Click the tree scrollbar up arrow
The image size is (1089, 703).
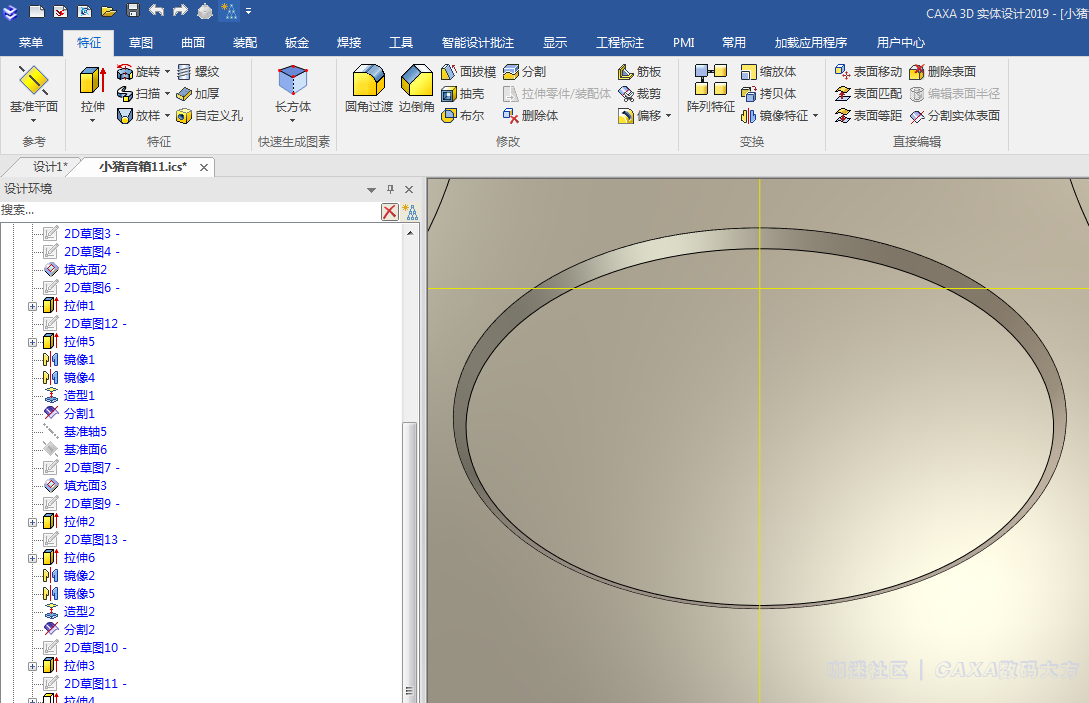[410, 233]
